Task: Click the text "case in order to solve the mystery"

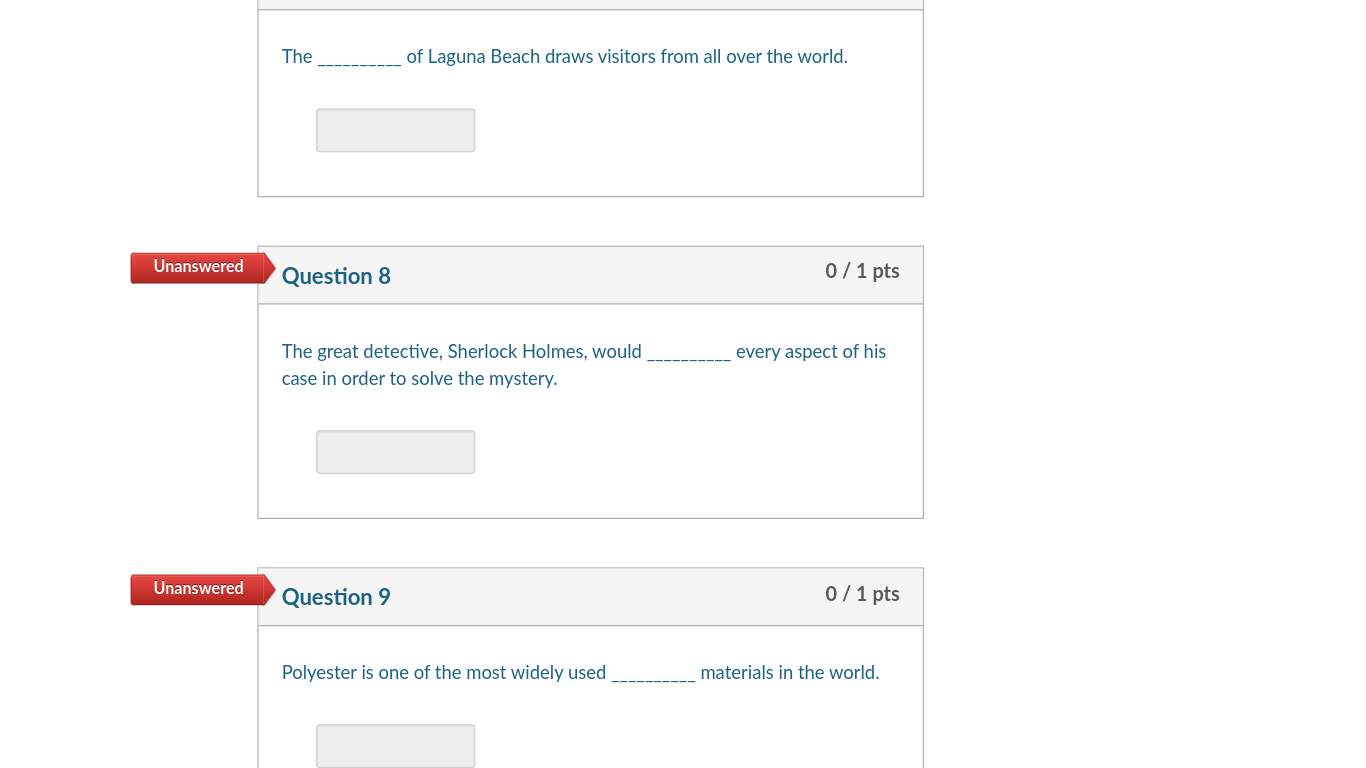Action: pos(419,379)
